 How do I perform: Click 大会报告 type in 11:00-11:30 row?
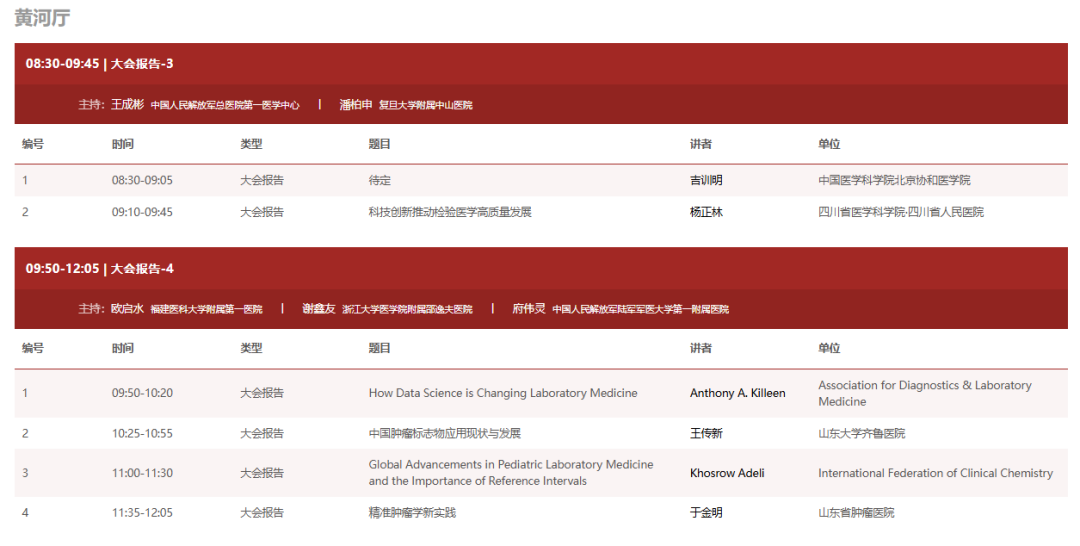pyautogui.click(x=262, y=473)
